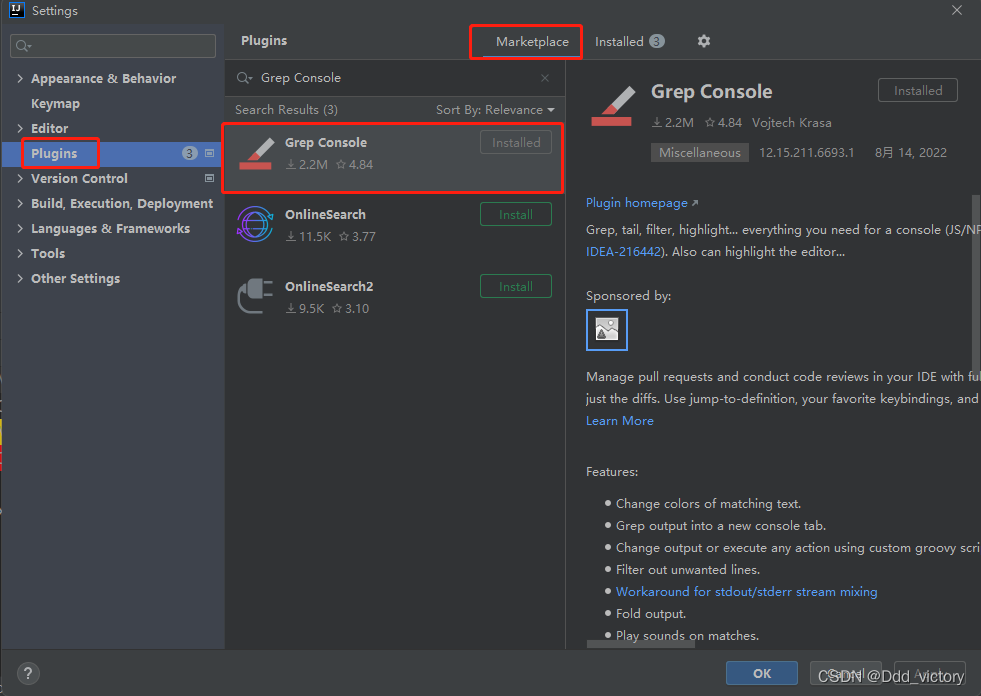Click the project-level icon beside Version Control

(210, 178)
